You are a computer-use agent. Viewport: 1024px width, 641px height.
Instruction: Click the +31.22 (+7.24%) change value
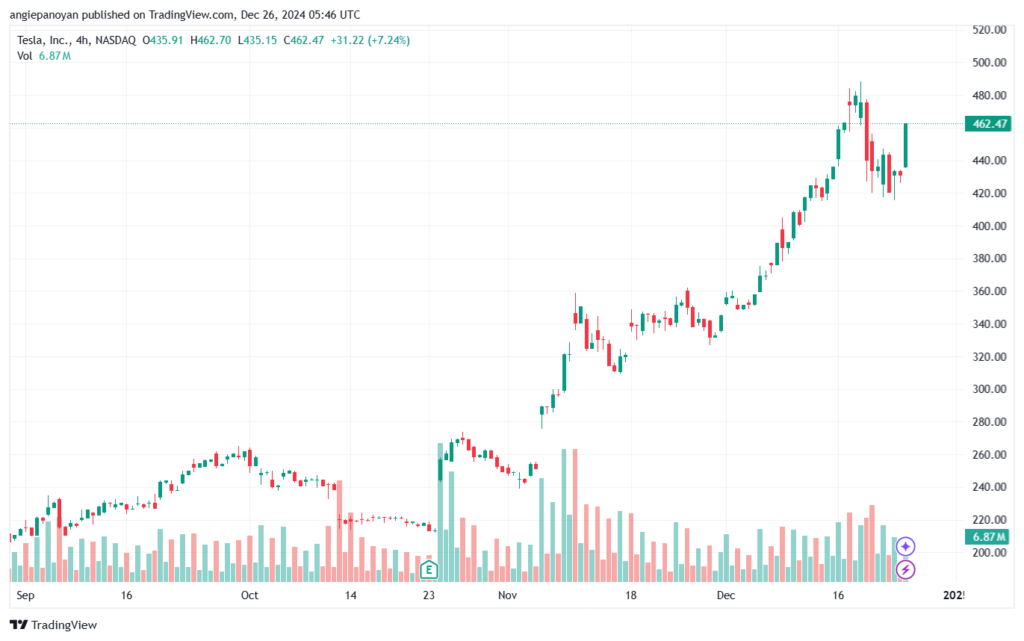click(370, 40)
